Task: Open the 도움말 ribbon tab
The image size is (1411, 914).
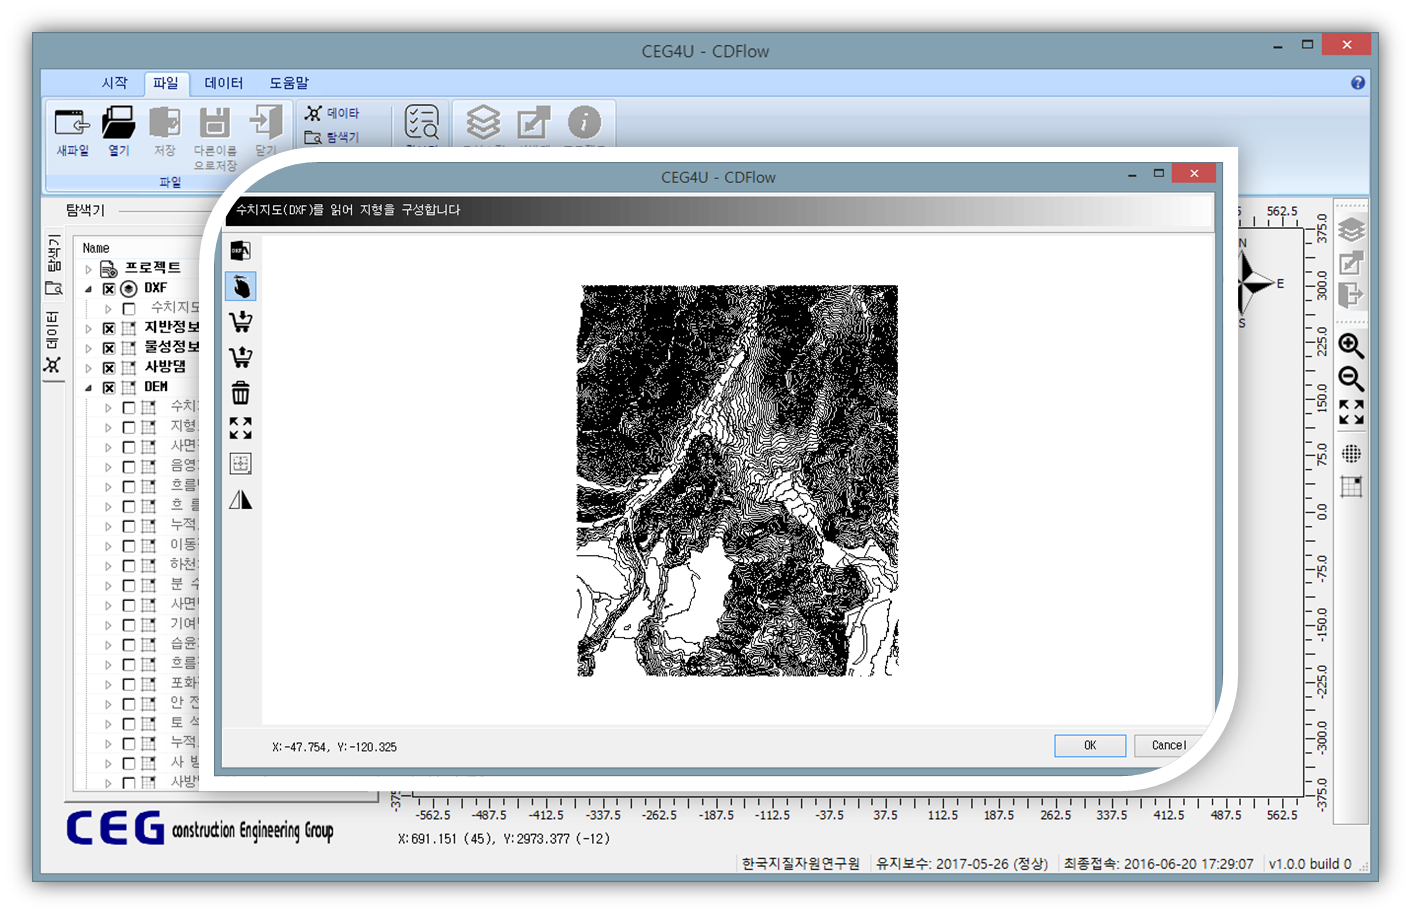Action: pyautogui.click(x=289, y=83)
